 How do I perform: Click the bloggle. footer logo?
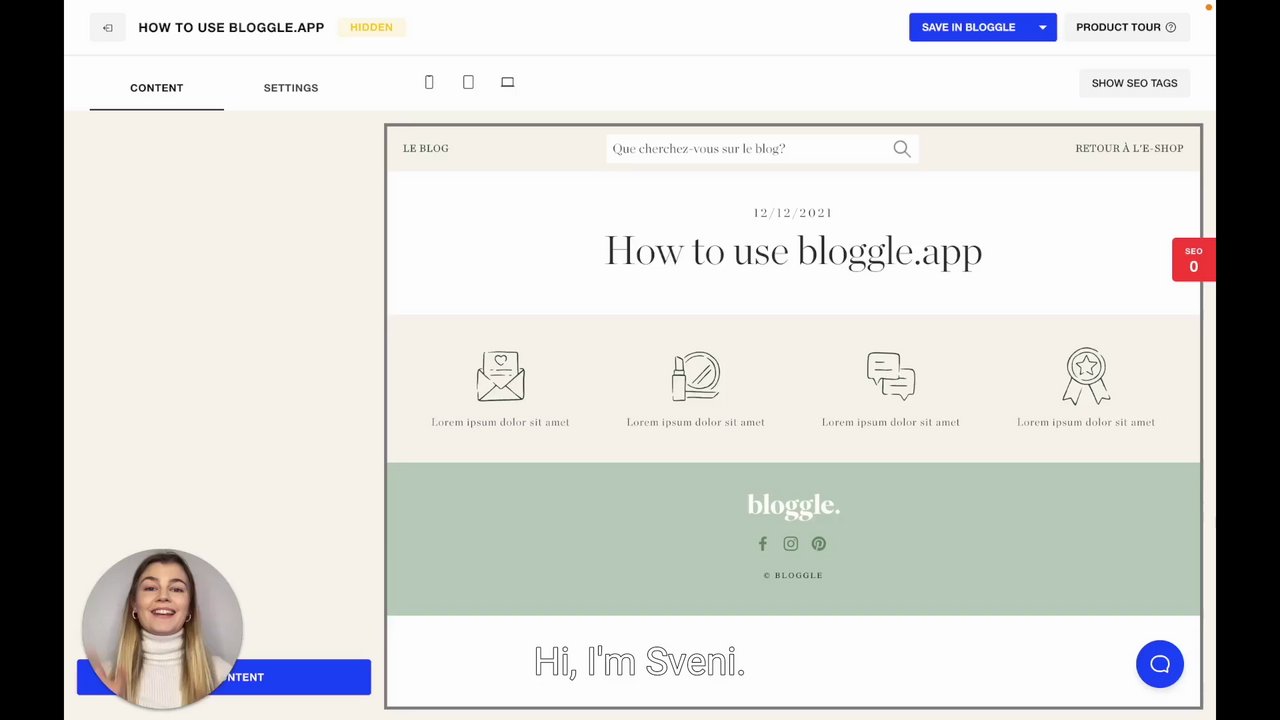[794, 506]
